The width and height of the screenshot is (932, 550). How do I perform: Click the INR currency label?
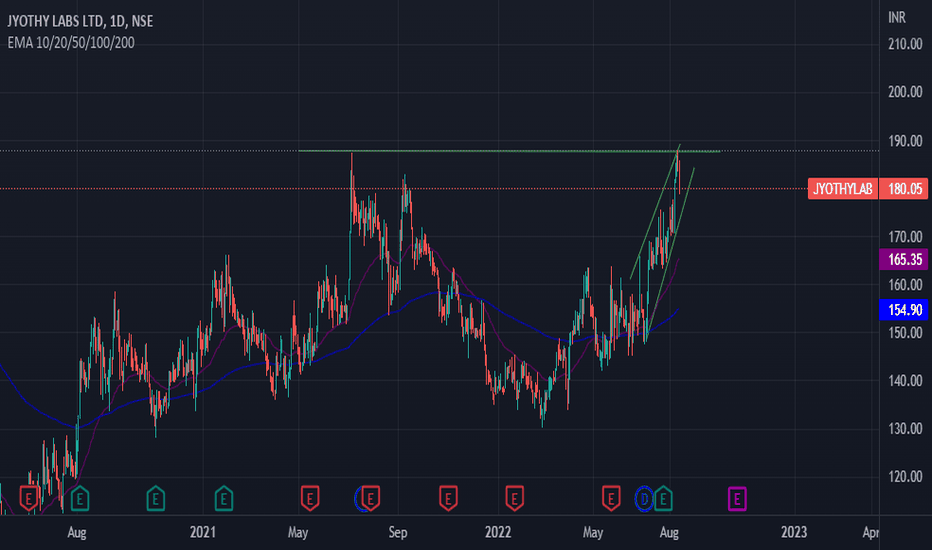(897, 18)
